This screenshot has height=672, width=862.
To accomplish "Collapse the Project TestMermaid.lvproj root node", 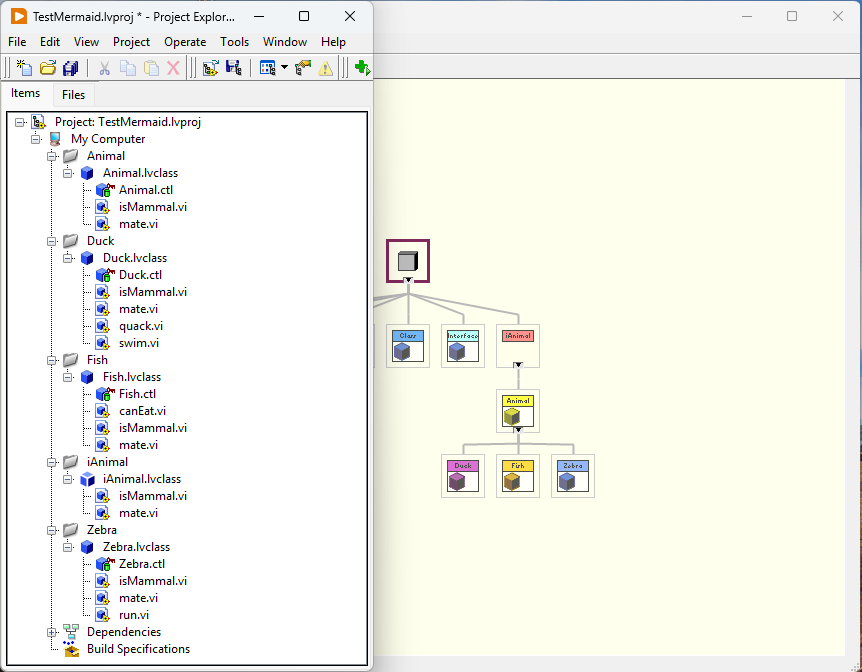I will 20,122.
